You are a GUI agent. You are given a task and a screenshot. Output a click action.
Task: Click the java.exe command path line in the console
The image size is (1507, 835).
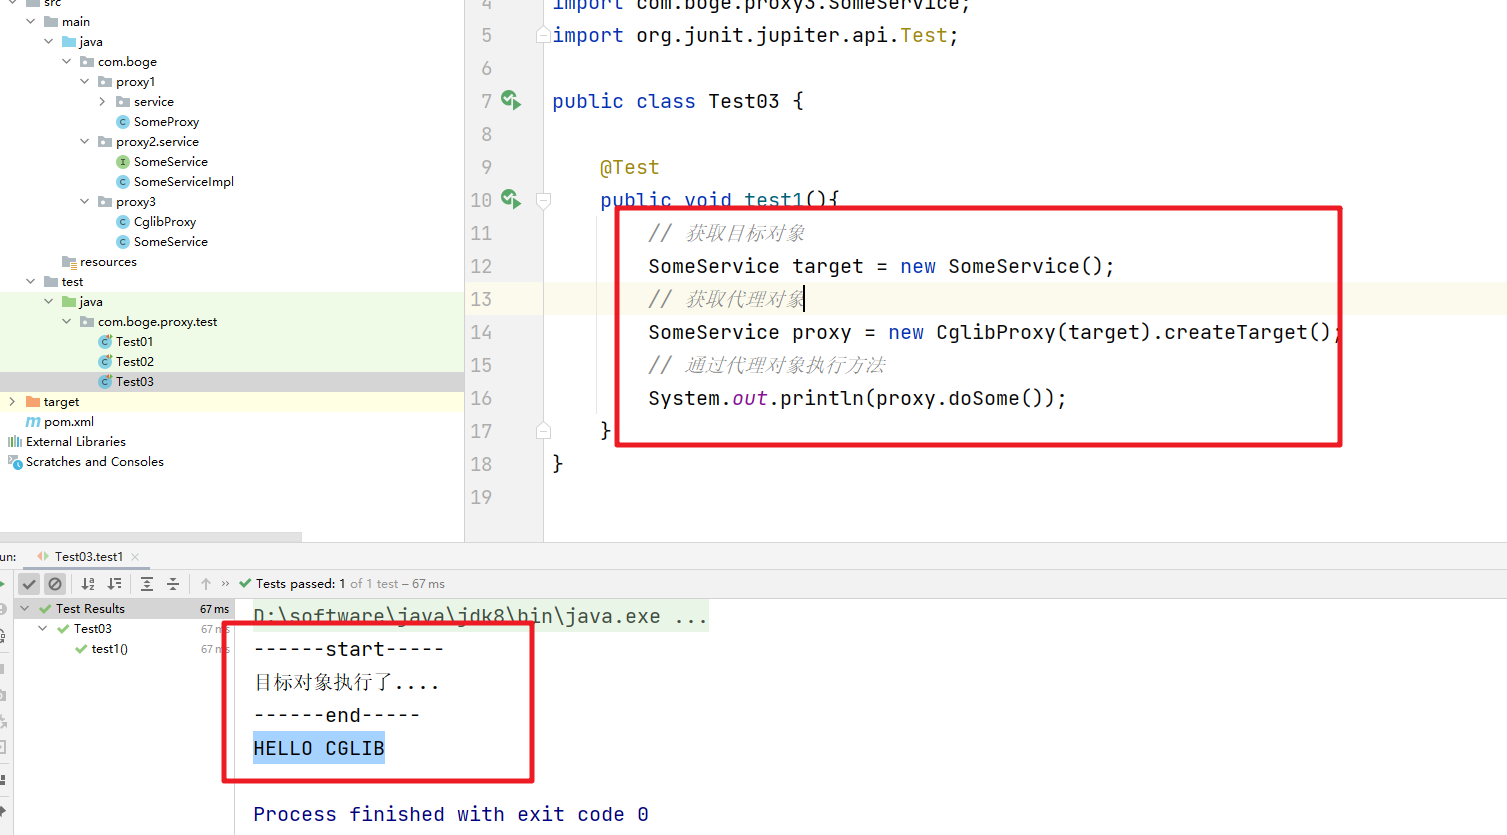click(481, 616)
